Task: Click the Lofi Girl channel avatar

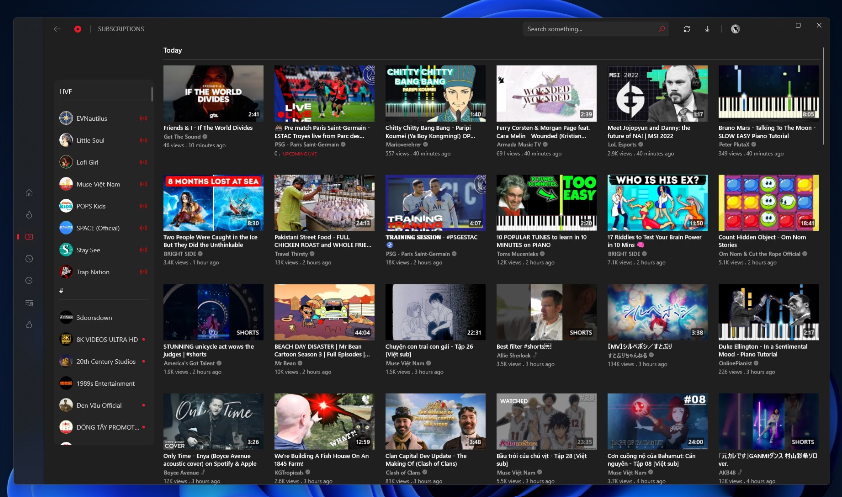Action: [66, 162]
